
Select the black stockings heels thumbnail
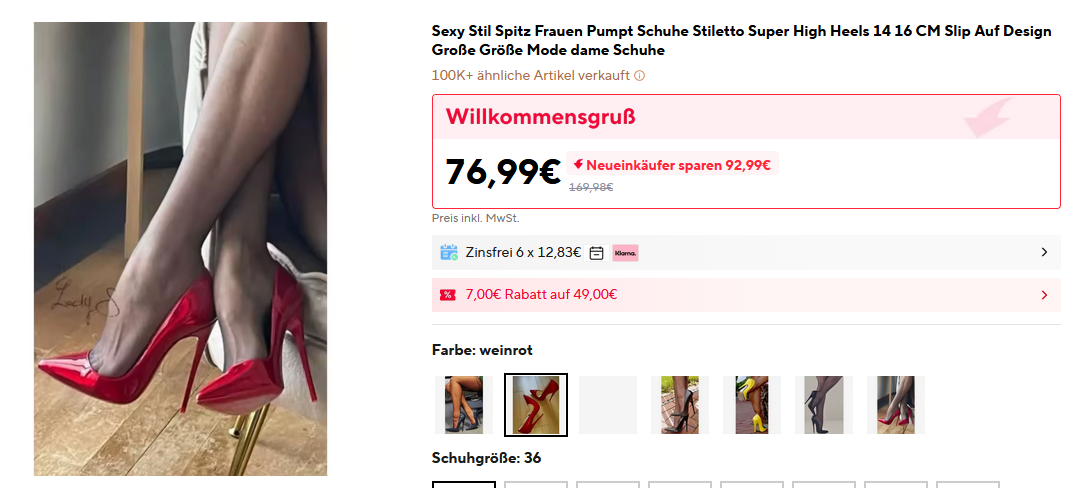click(x=824, y=405)
